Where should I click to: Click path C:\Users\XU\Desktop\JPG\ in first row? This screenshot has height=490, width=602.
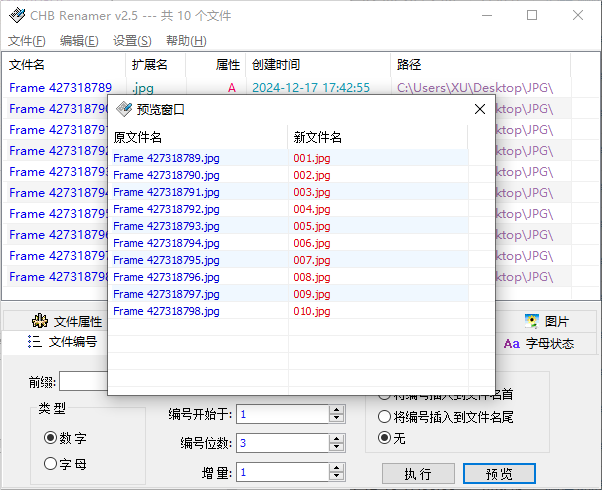tap(475, 88)
